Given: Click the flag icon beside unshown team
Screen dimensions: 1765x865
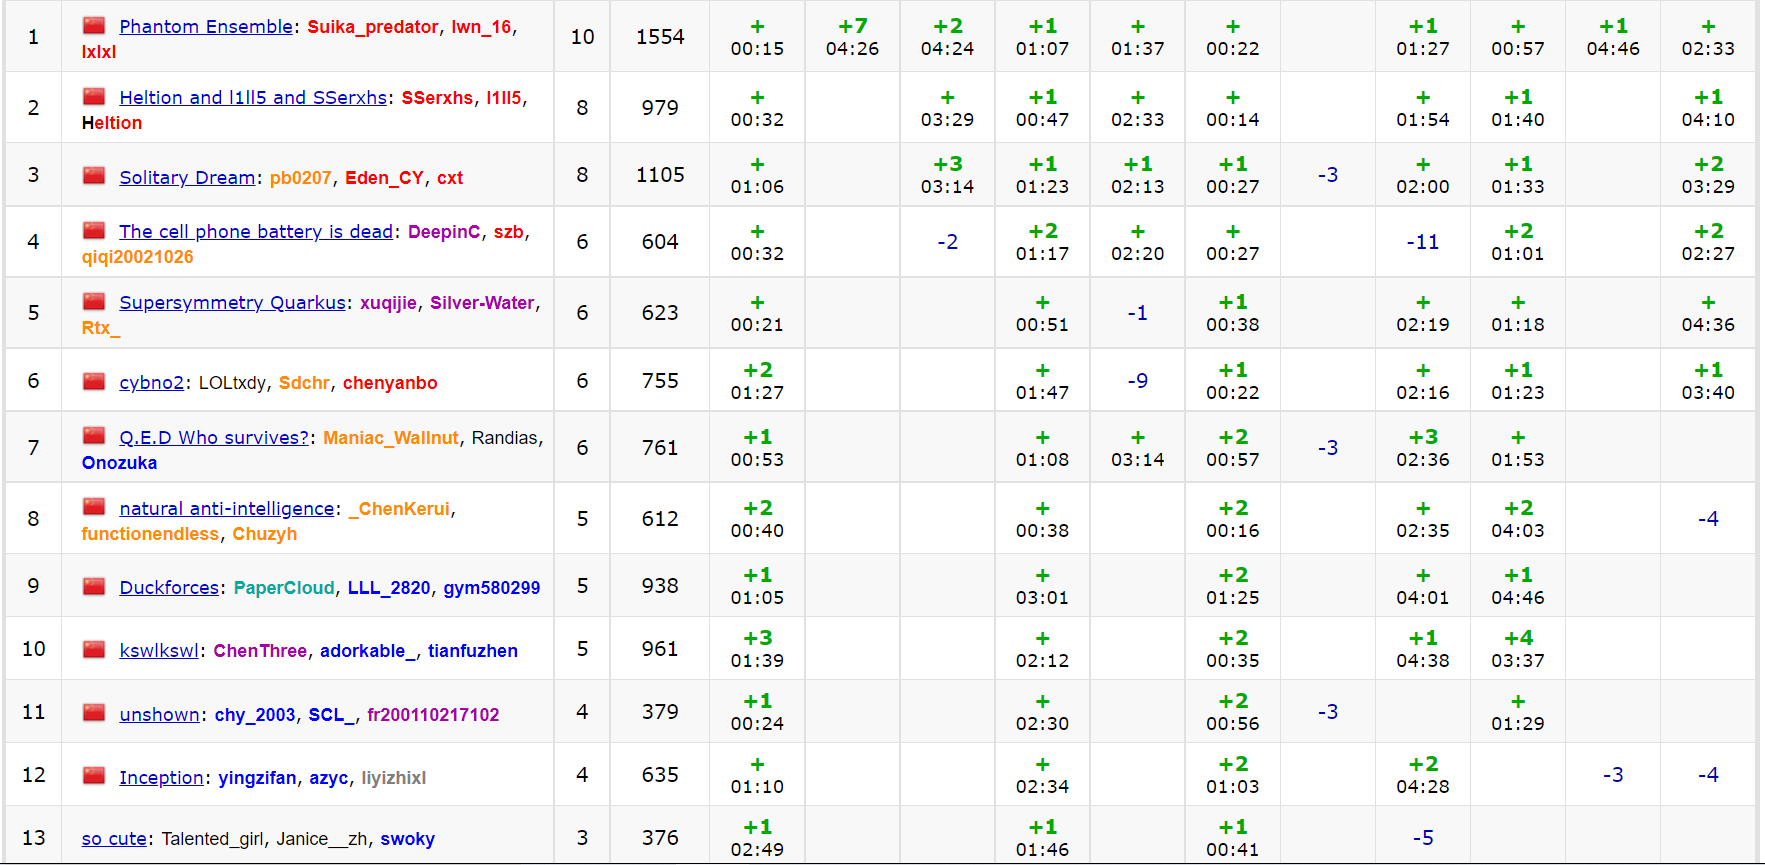Looking at the screenshot, I should pos(94,713).
